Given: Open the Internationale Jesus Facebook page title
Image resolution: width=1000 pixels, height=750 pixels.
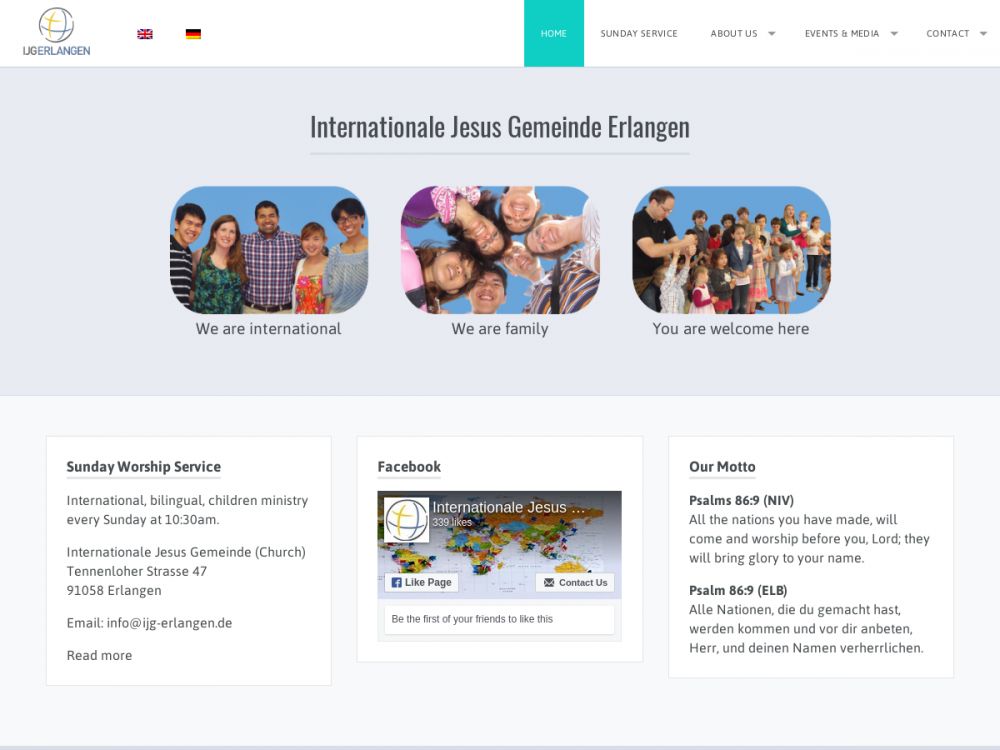Looking at the screenshot, I should pos(508,507).
